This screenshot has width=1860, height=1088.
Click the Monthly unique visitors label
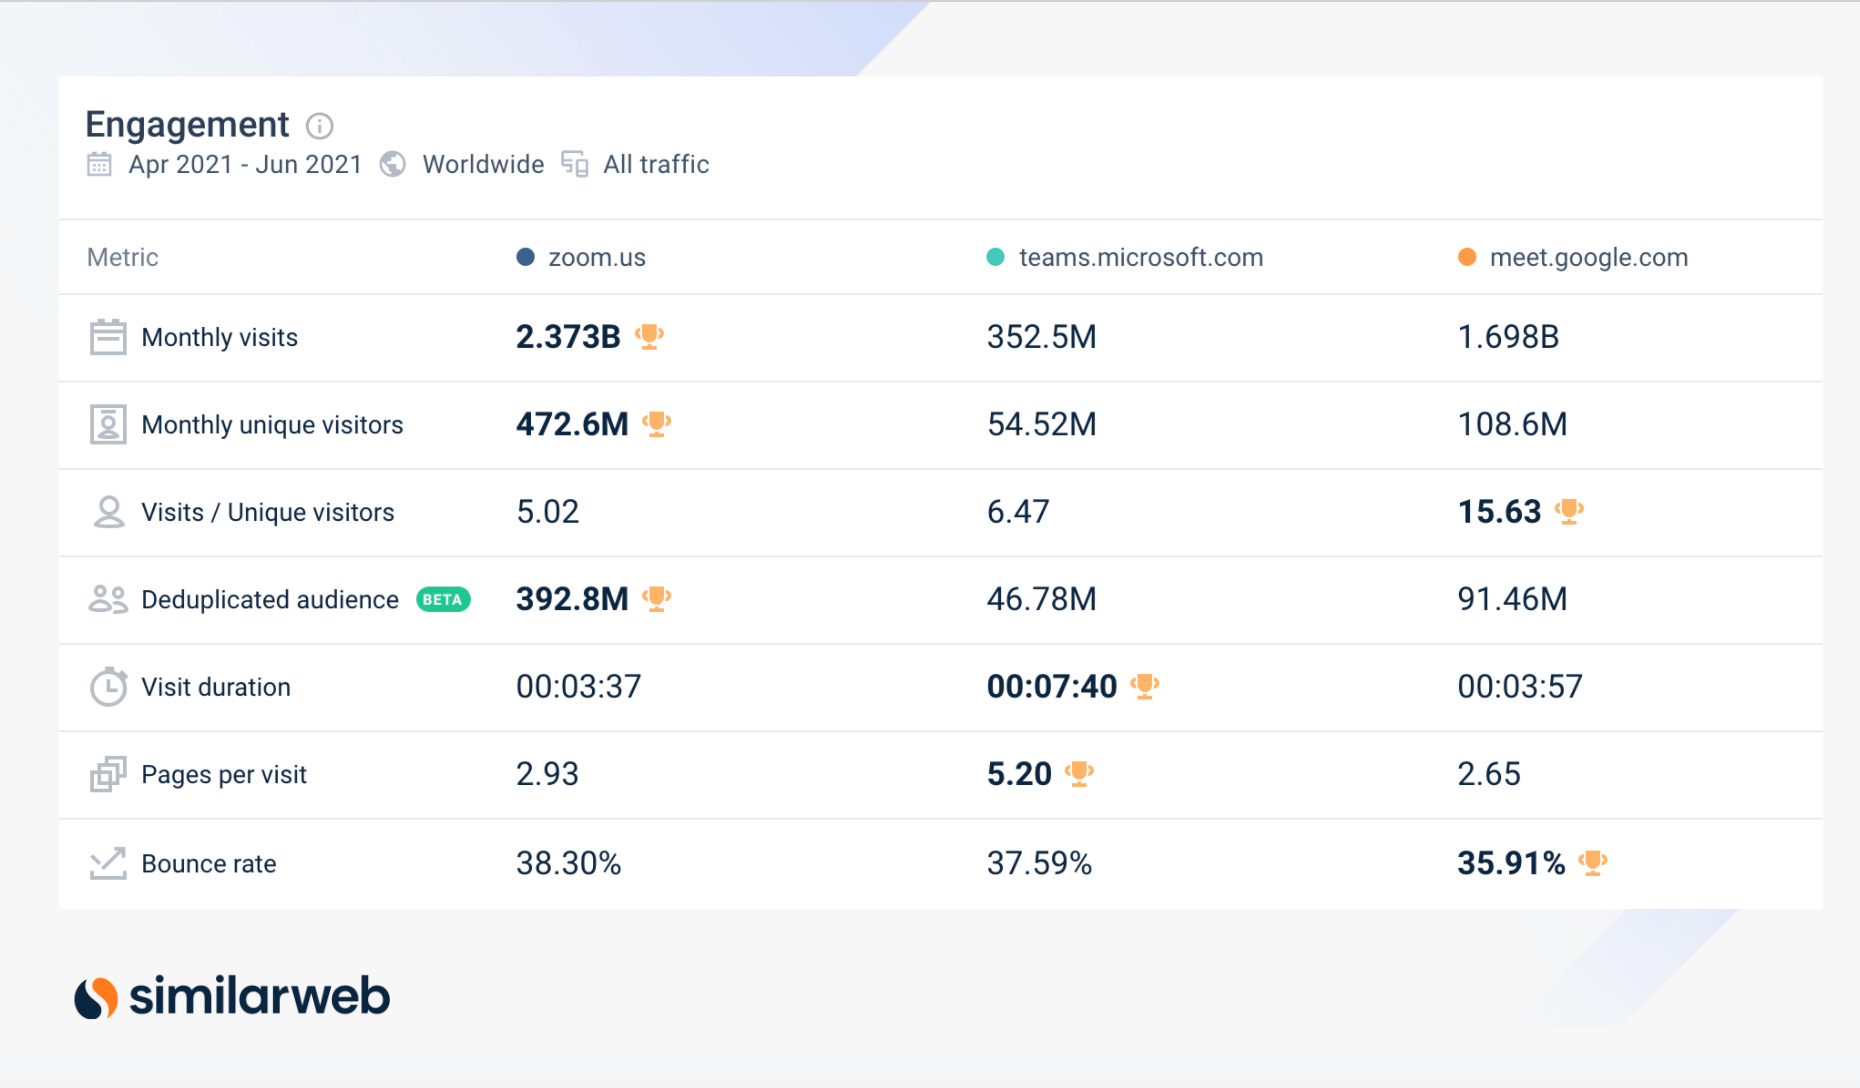272,425
